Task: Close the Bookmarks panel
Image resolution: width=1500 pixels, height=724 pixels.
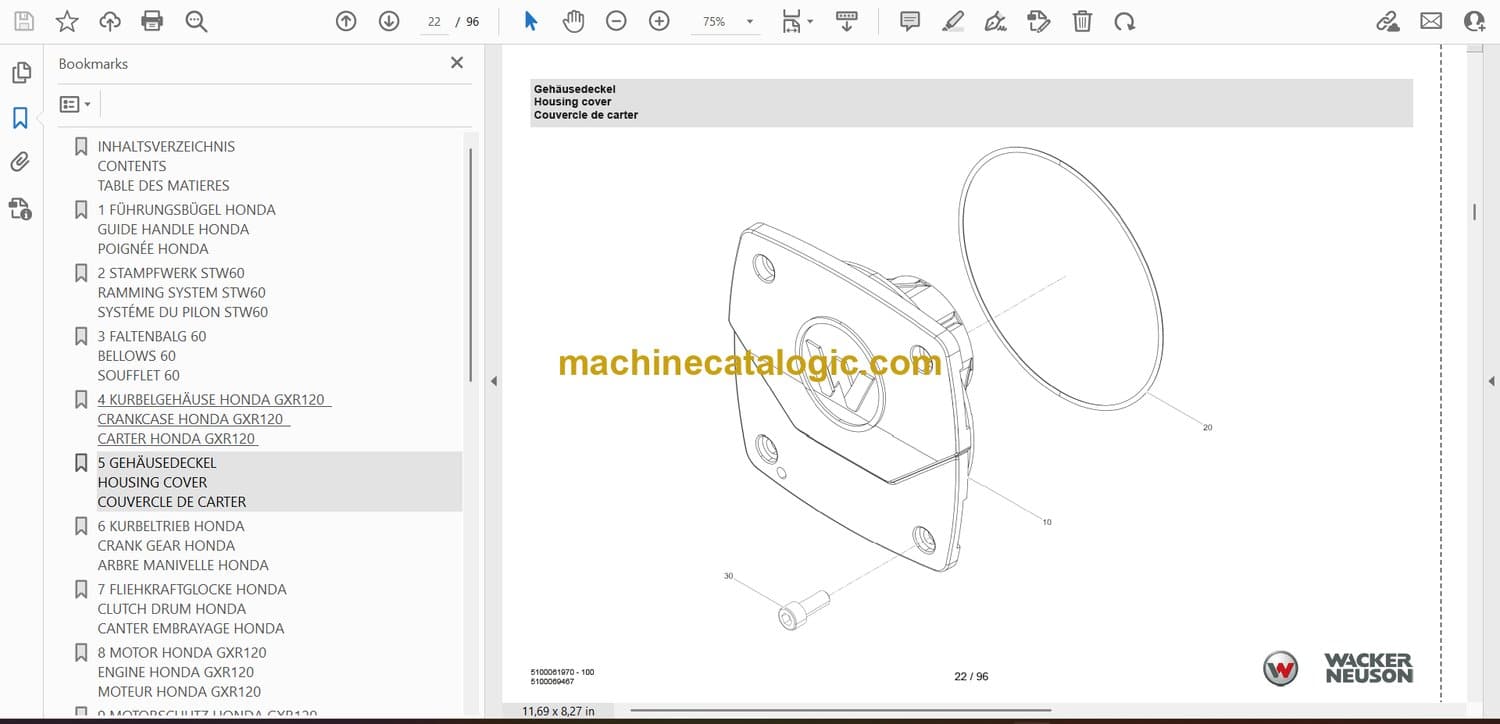Action: (457, 63)
